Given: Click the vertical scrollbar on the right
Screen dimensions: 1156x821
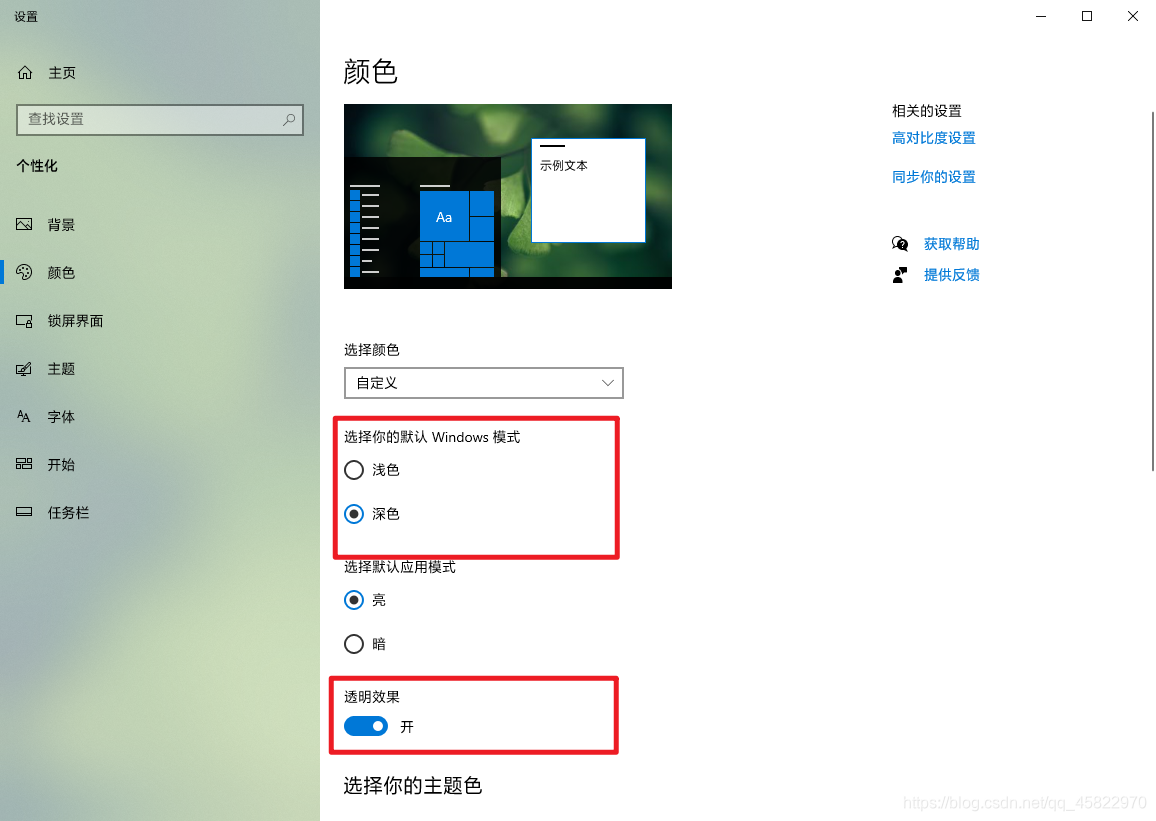Looking at the screenshot, I should click(1152, 291).
